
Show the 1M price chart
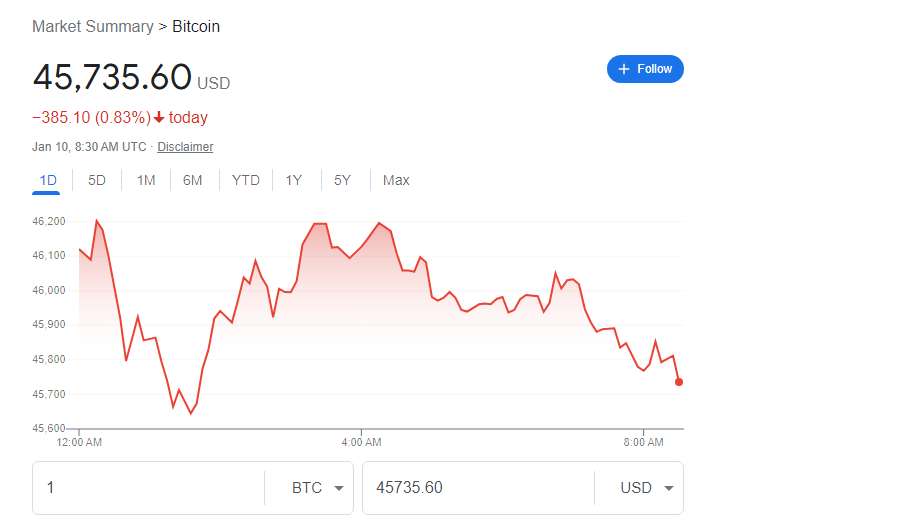point(146,181)
